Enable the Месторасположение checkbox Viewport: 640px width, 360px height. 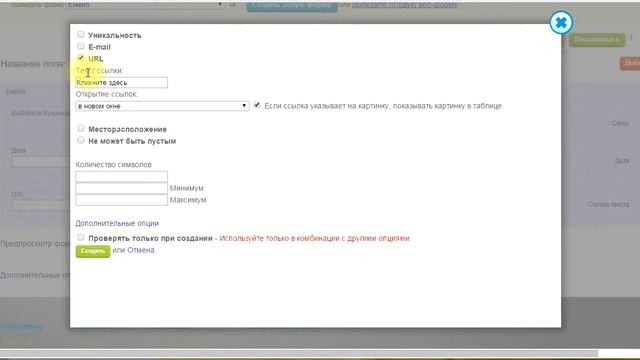click(81, 129)
